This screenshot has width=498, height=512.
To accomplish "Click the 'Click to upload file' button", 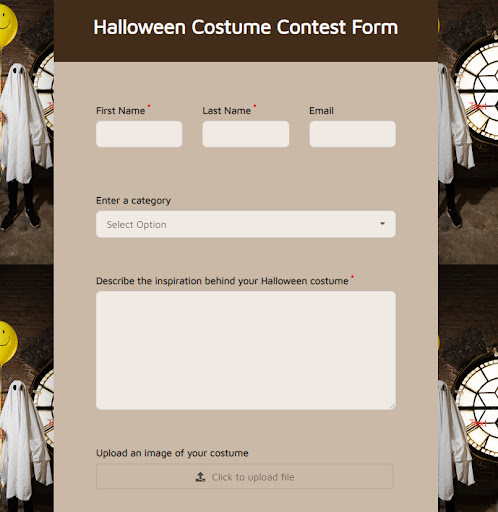I will point(245,477).
